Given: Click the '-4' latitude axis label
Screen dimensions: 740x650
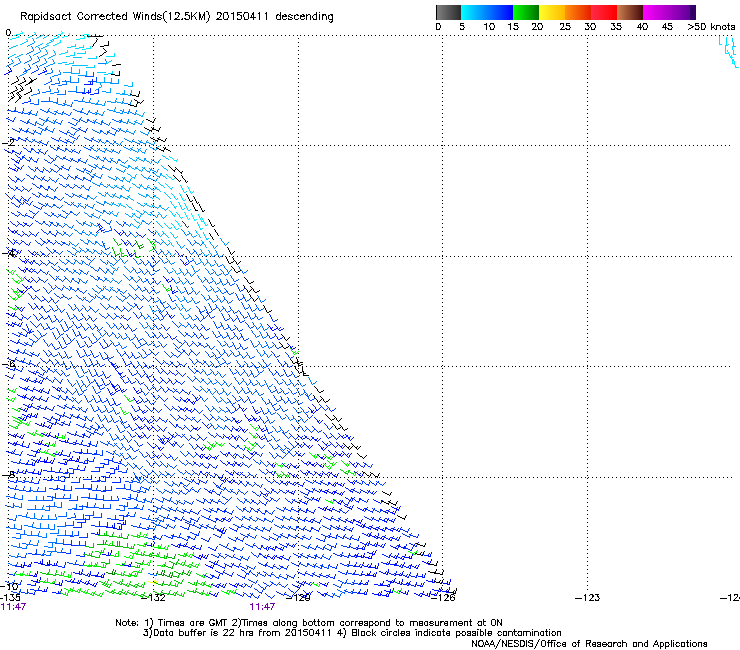Looking at the screenshot, I should [8, 253].
